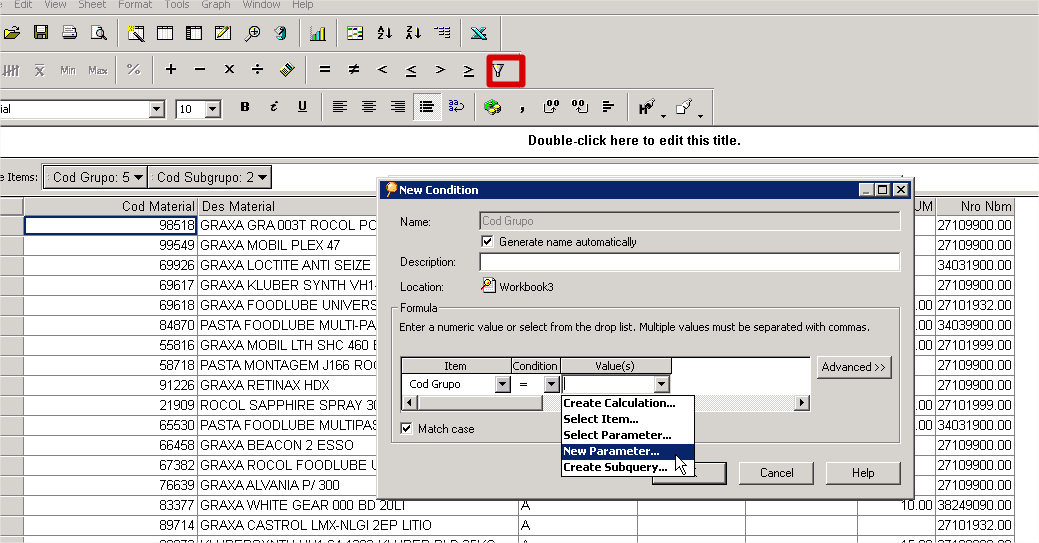Image resolution: width=1039 pixels, height=543 pixels.
Task: Click the Sum plus operator icon
Action: [x=171, y=69]
